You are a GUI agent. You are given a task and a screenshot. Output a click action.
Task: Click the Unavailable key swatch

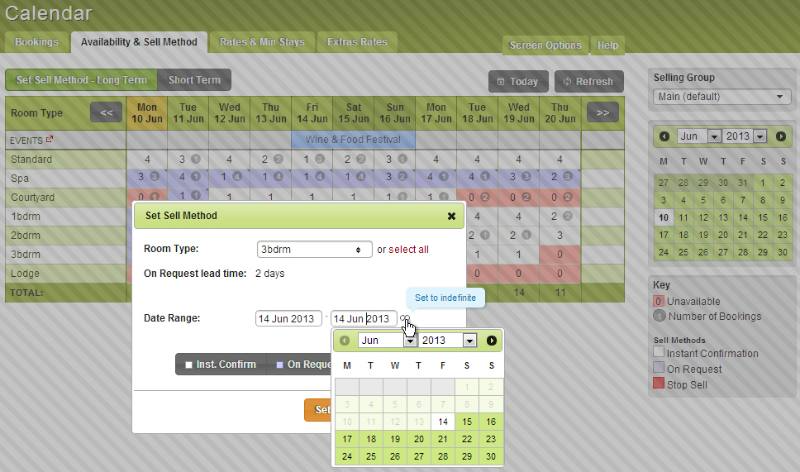[x=659, y=301]
